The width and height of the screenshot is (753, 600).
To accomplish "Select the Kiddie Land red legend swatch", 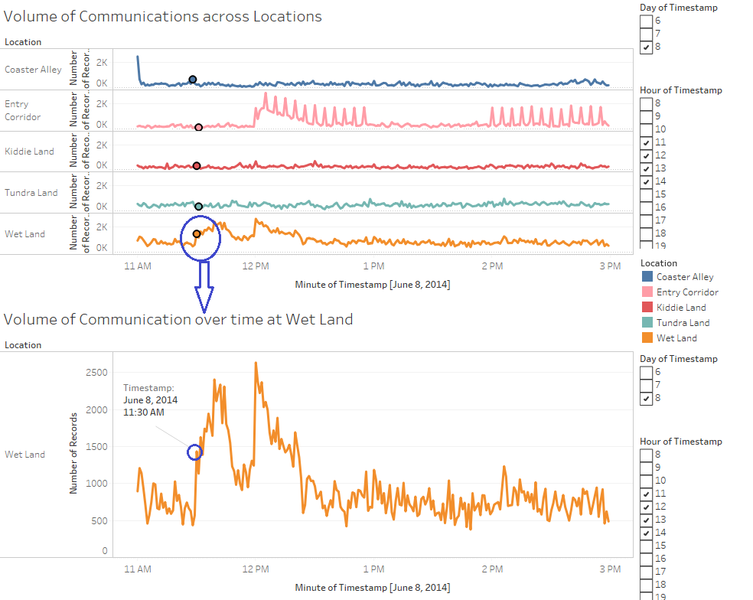I will (x=647, y=307).
